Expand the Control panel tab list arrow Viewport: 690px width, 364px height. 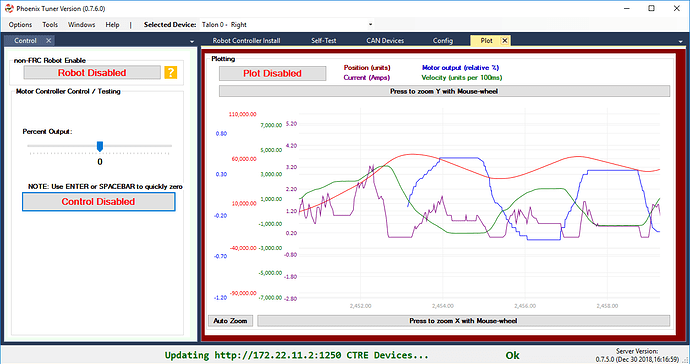pyautogui.click(x=192, y=41)
